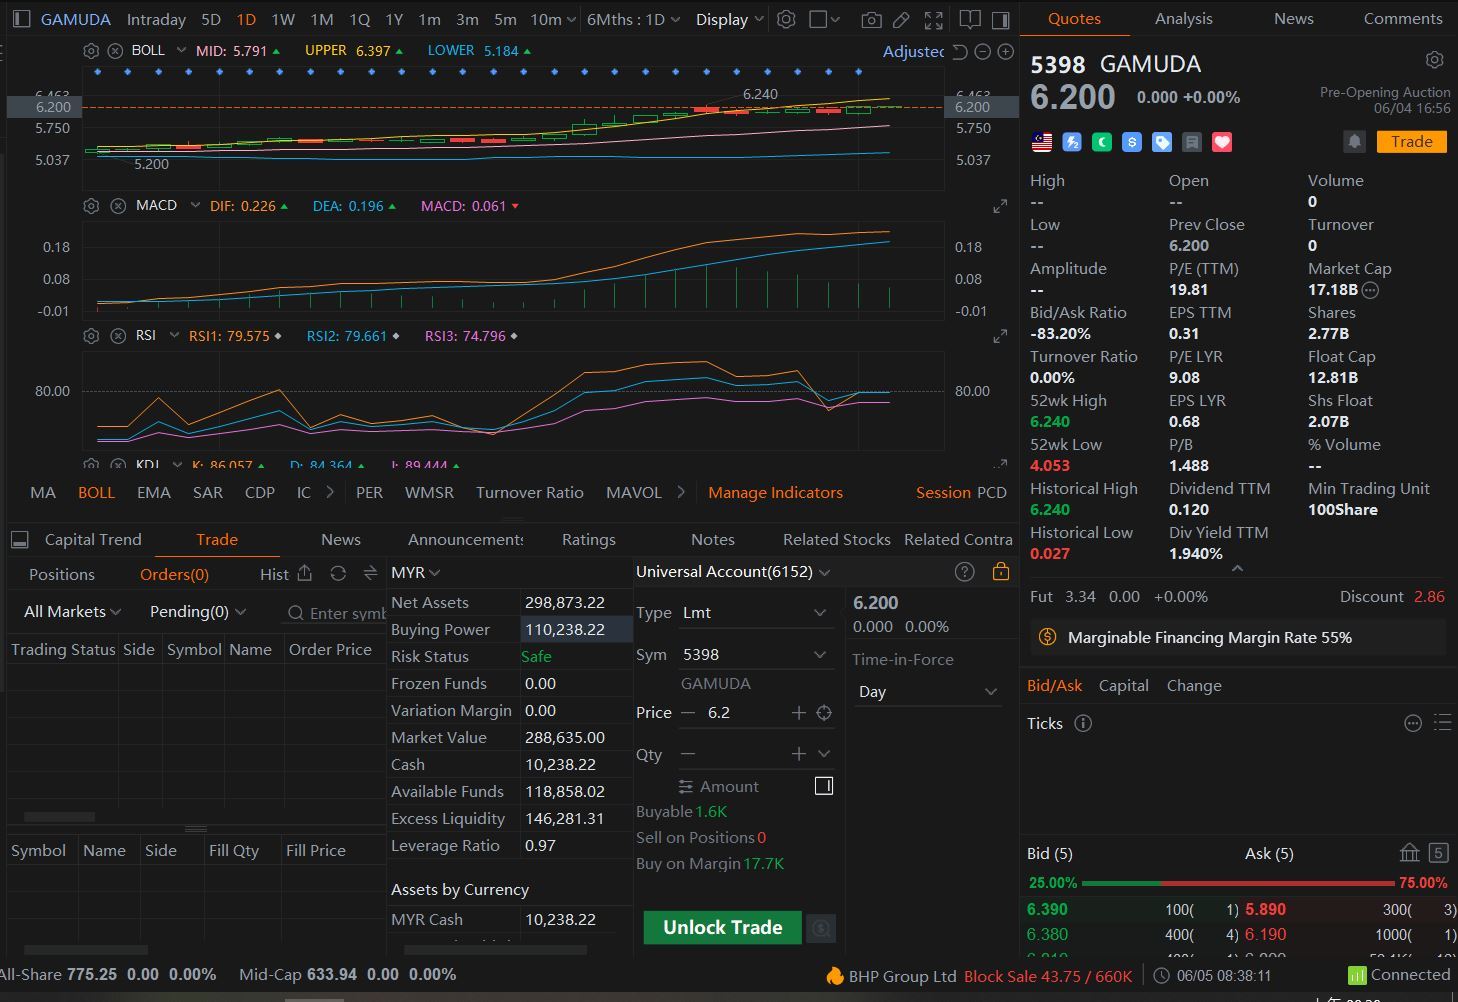Reset chart view with undo arrow
The height and width of the screenshot is (1002, 1458).
pyautogui.click(x=960, y=51)
